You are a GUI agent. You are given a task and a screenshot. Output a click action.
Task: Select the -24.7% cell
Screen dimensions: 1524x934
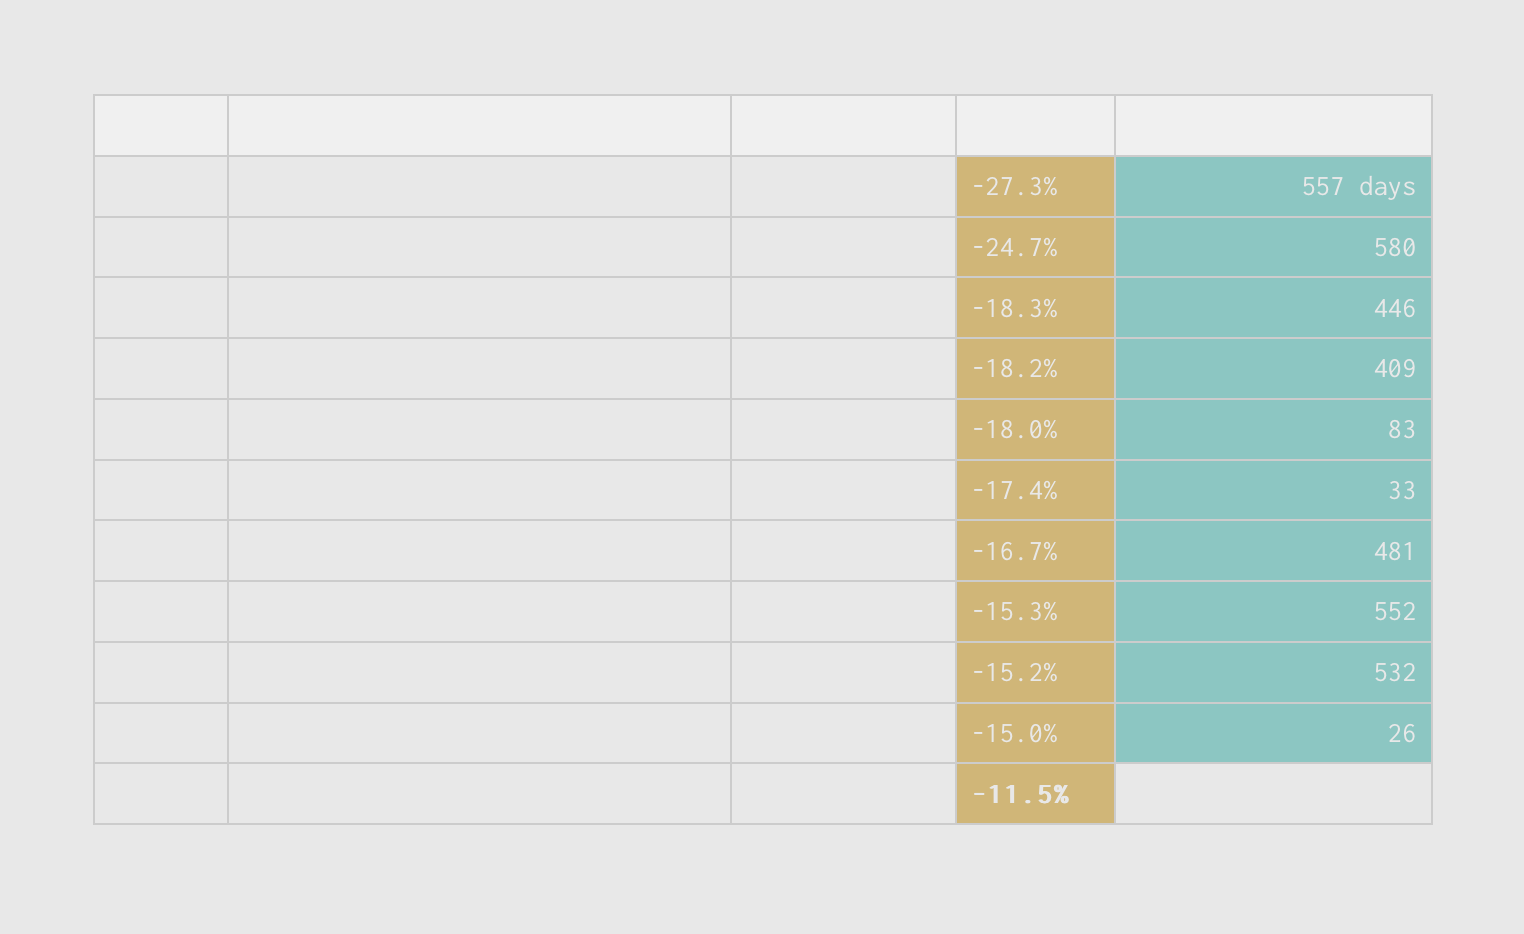pyautogui.click(x=1035, y=247)
